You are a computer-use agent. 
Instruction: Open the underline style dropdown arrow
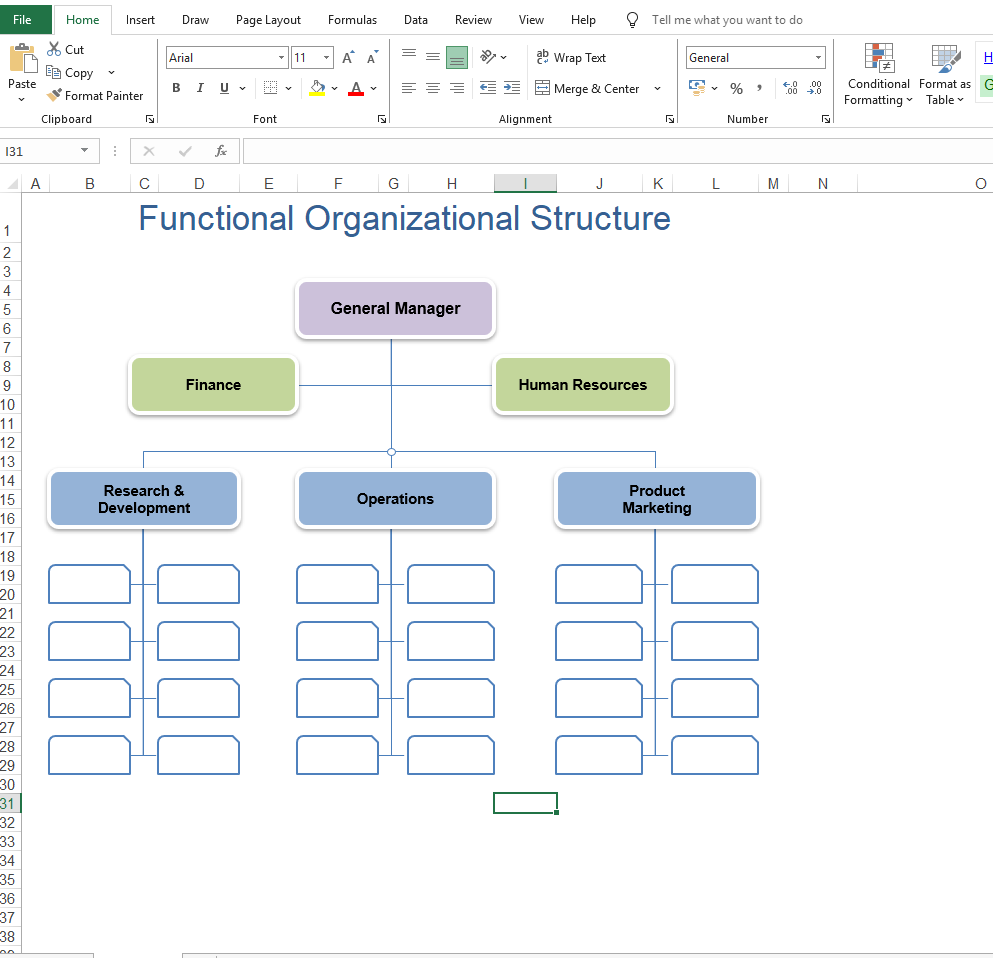[x=243, y=88]
